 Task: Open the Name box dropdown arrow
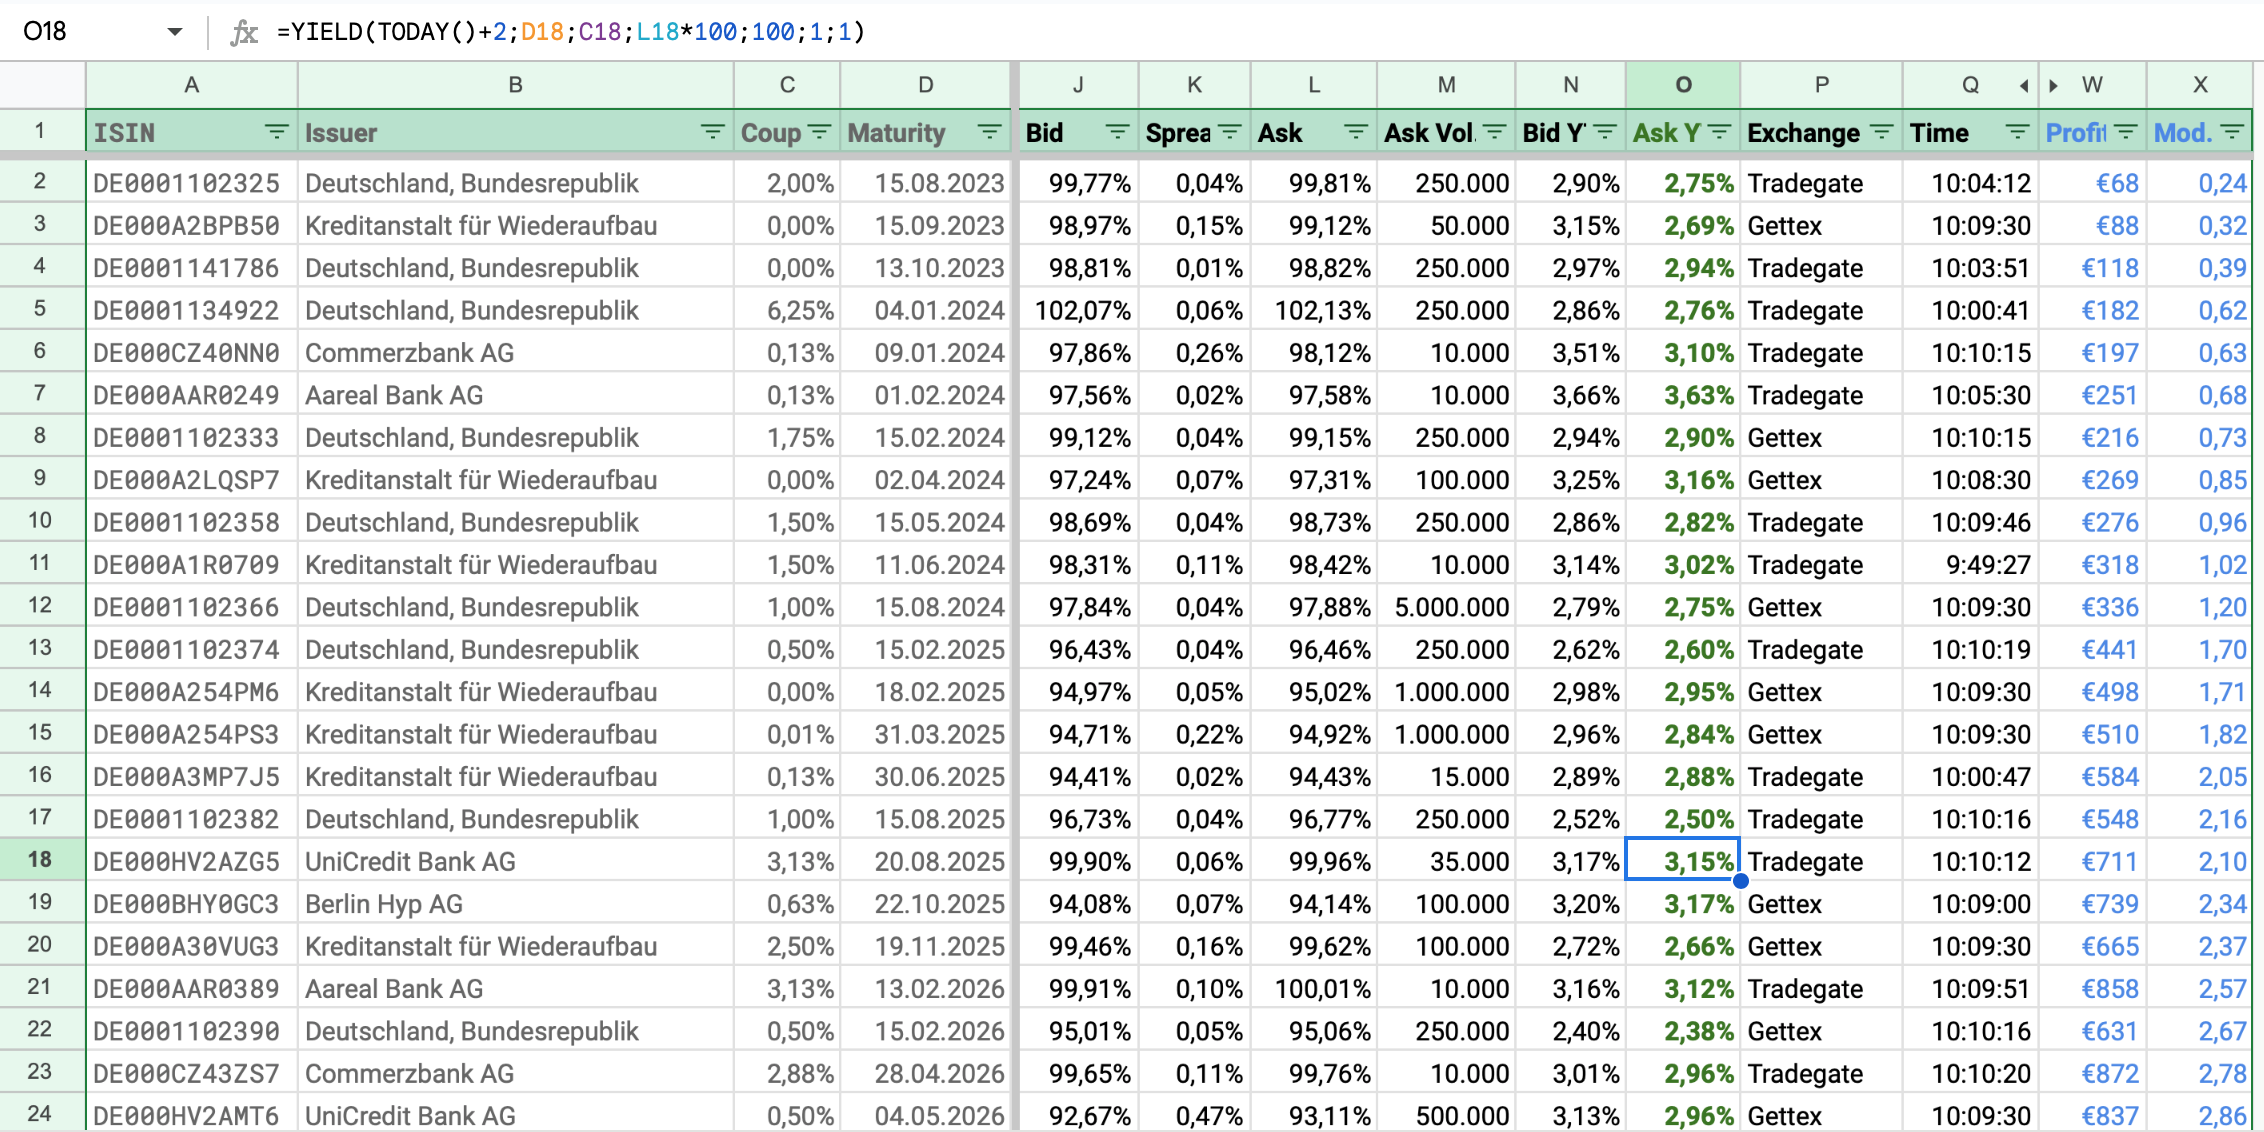pyautogui.click(x=175, y=32)
